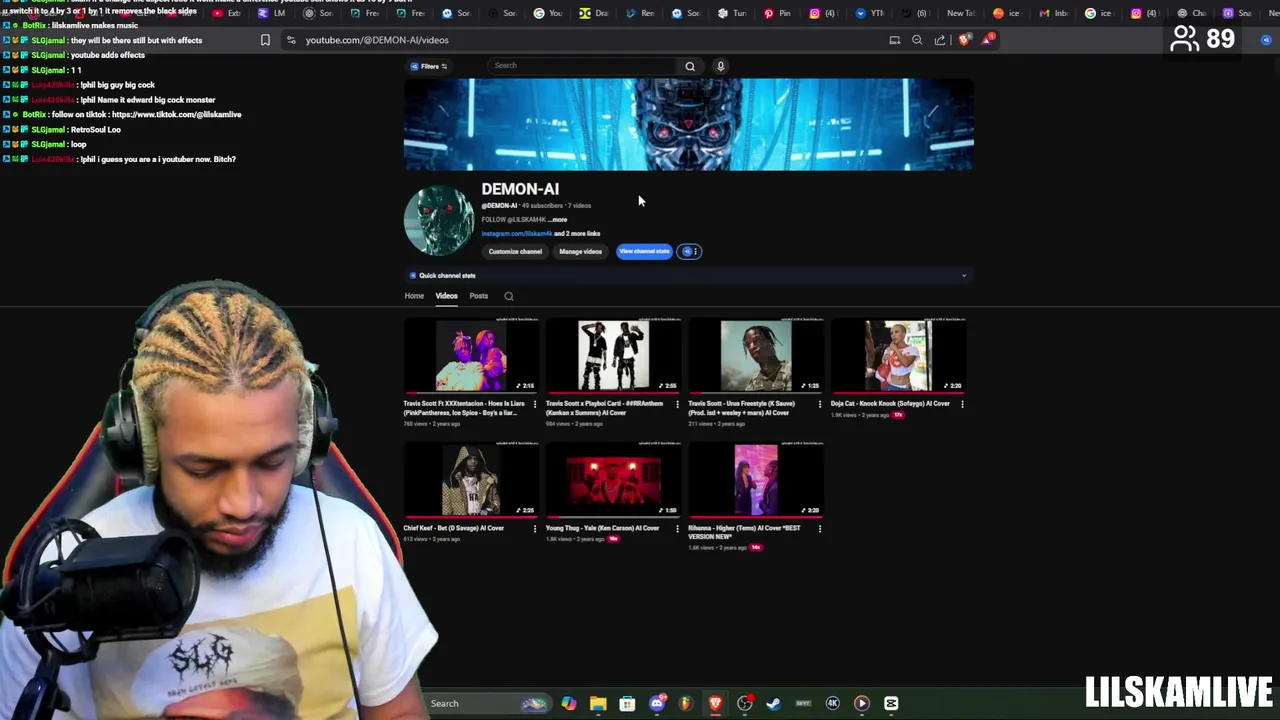Click the 'Travis Scott - Urus Freestyle' title
This screenshot has height=720, width=1280.
[743, 408]
